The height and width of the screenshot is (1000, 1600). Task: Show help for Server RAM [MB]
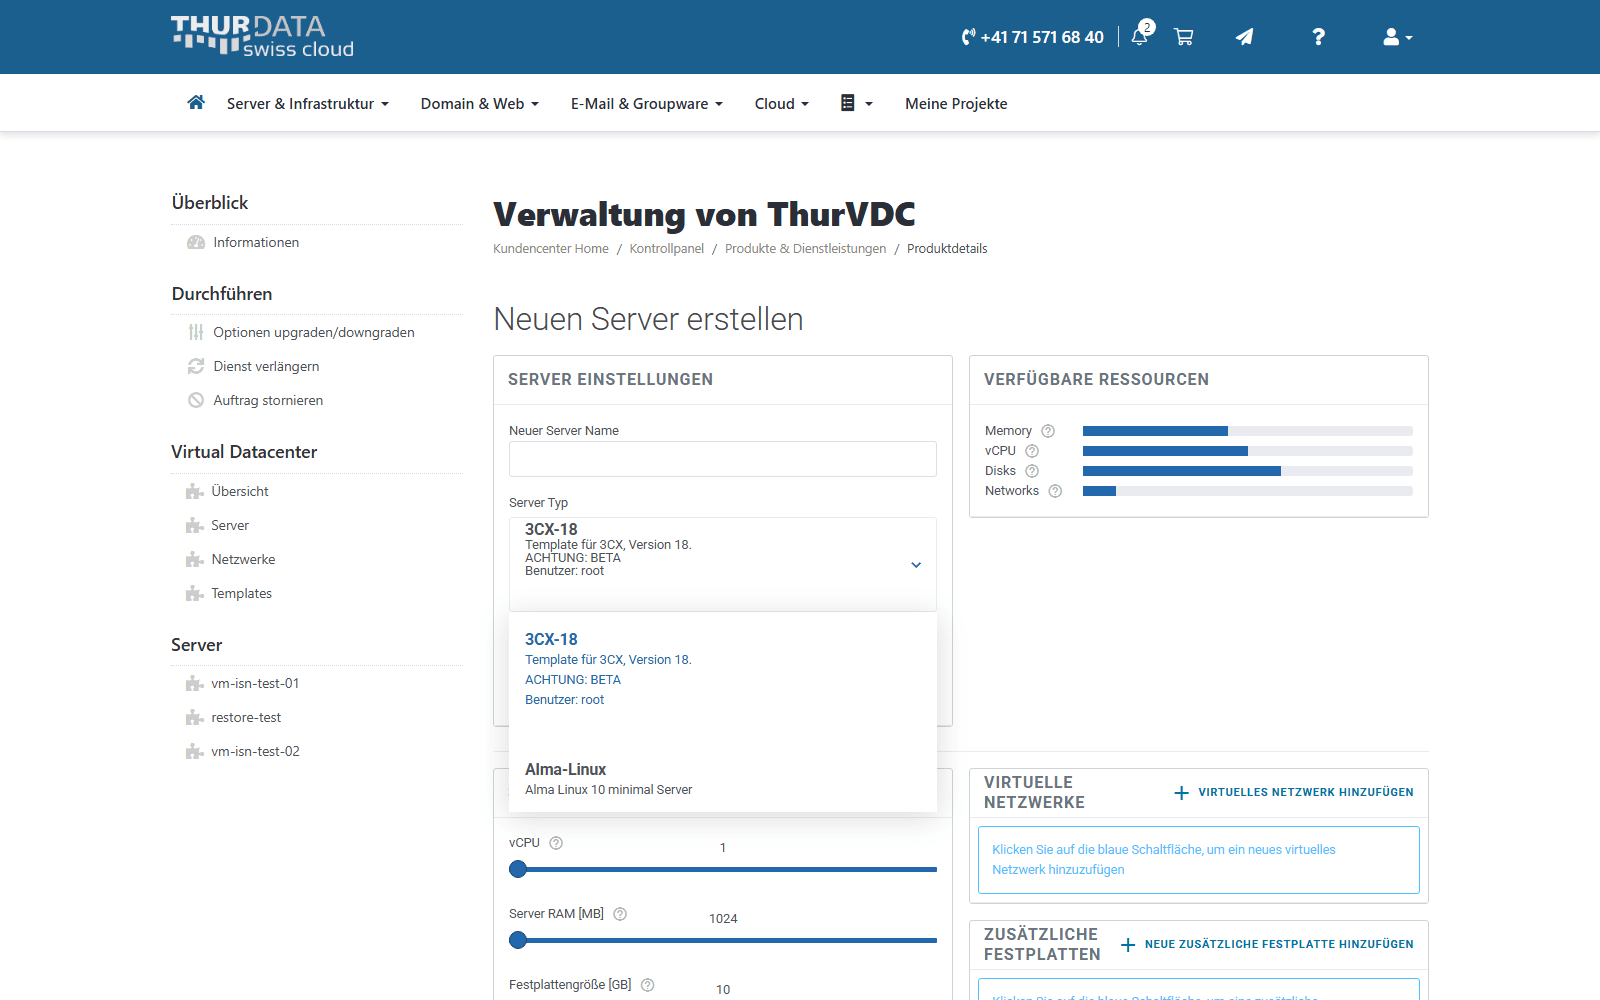[620, 914]
